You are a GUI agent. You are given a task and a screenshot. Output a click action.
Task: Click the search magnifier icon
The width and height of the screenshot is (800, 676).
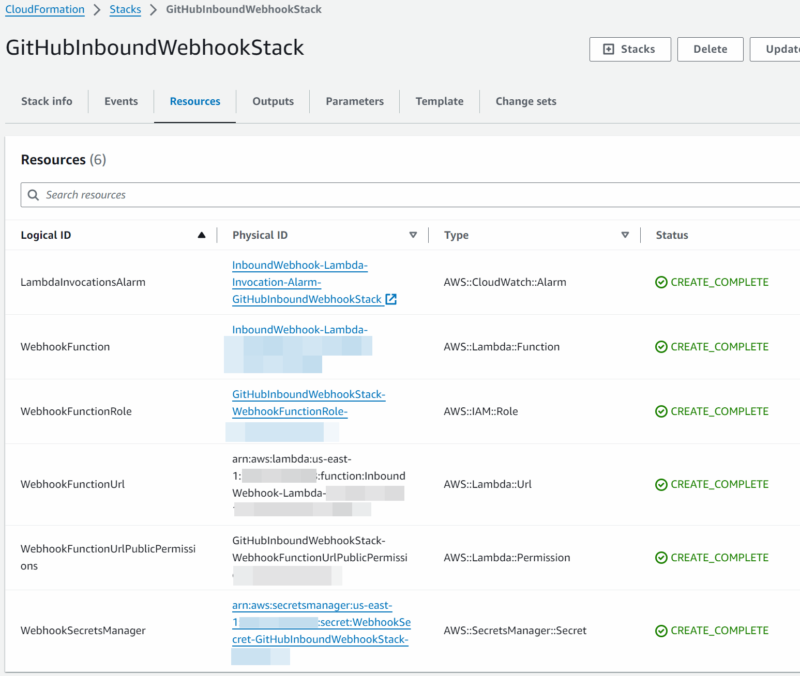coord(33,195)
